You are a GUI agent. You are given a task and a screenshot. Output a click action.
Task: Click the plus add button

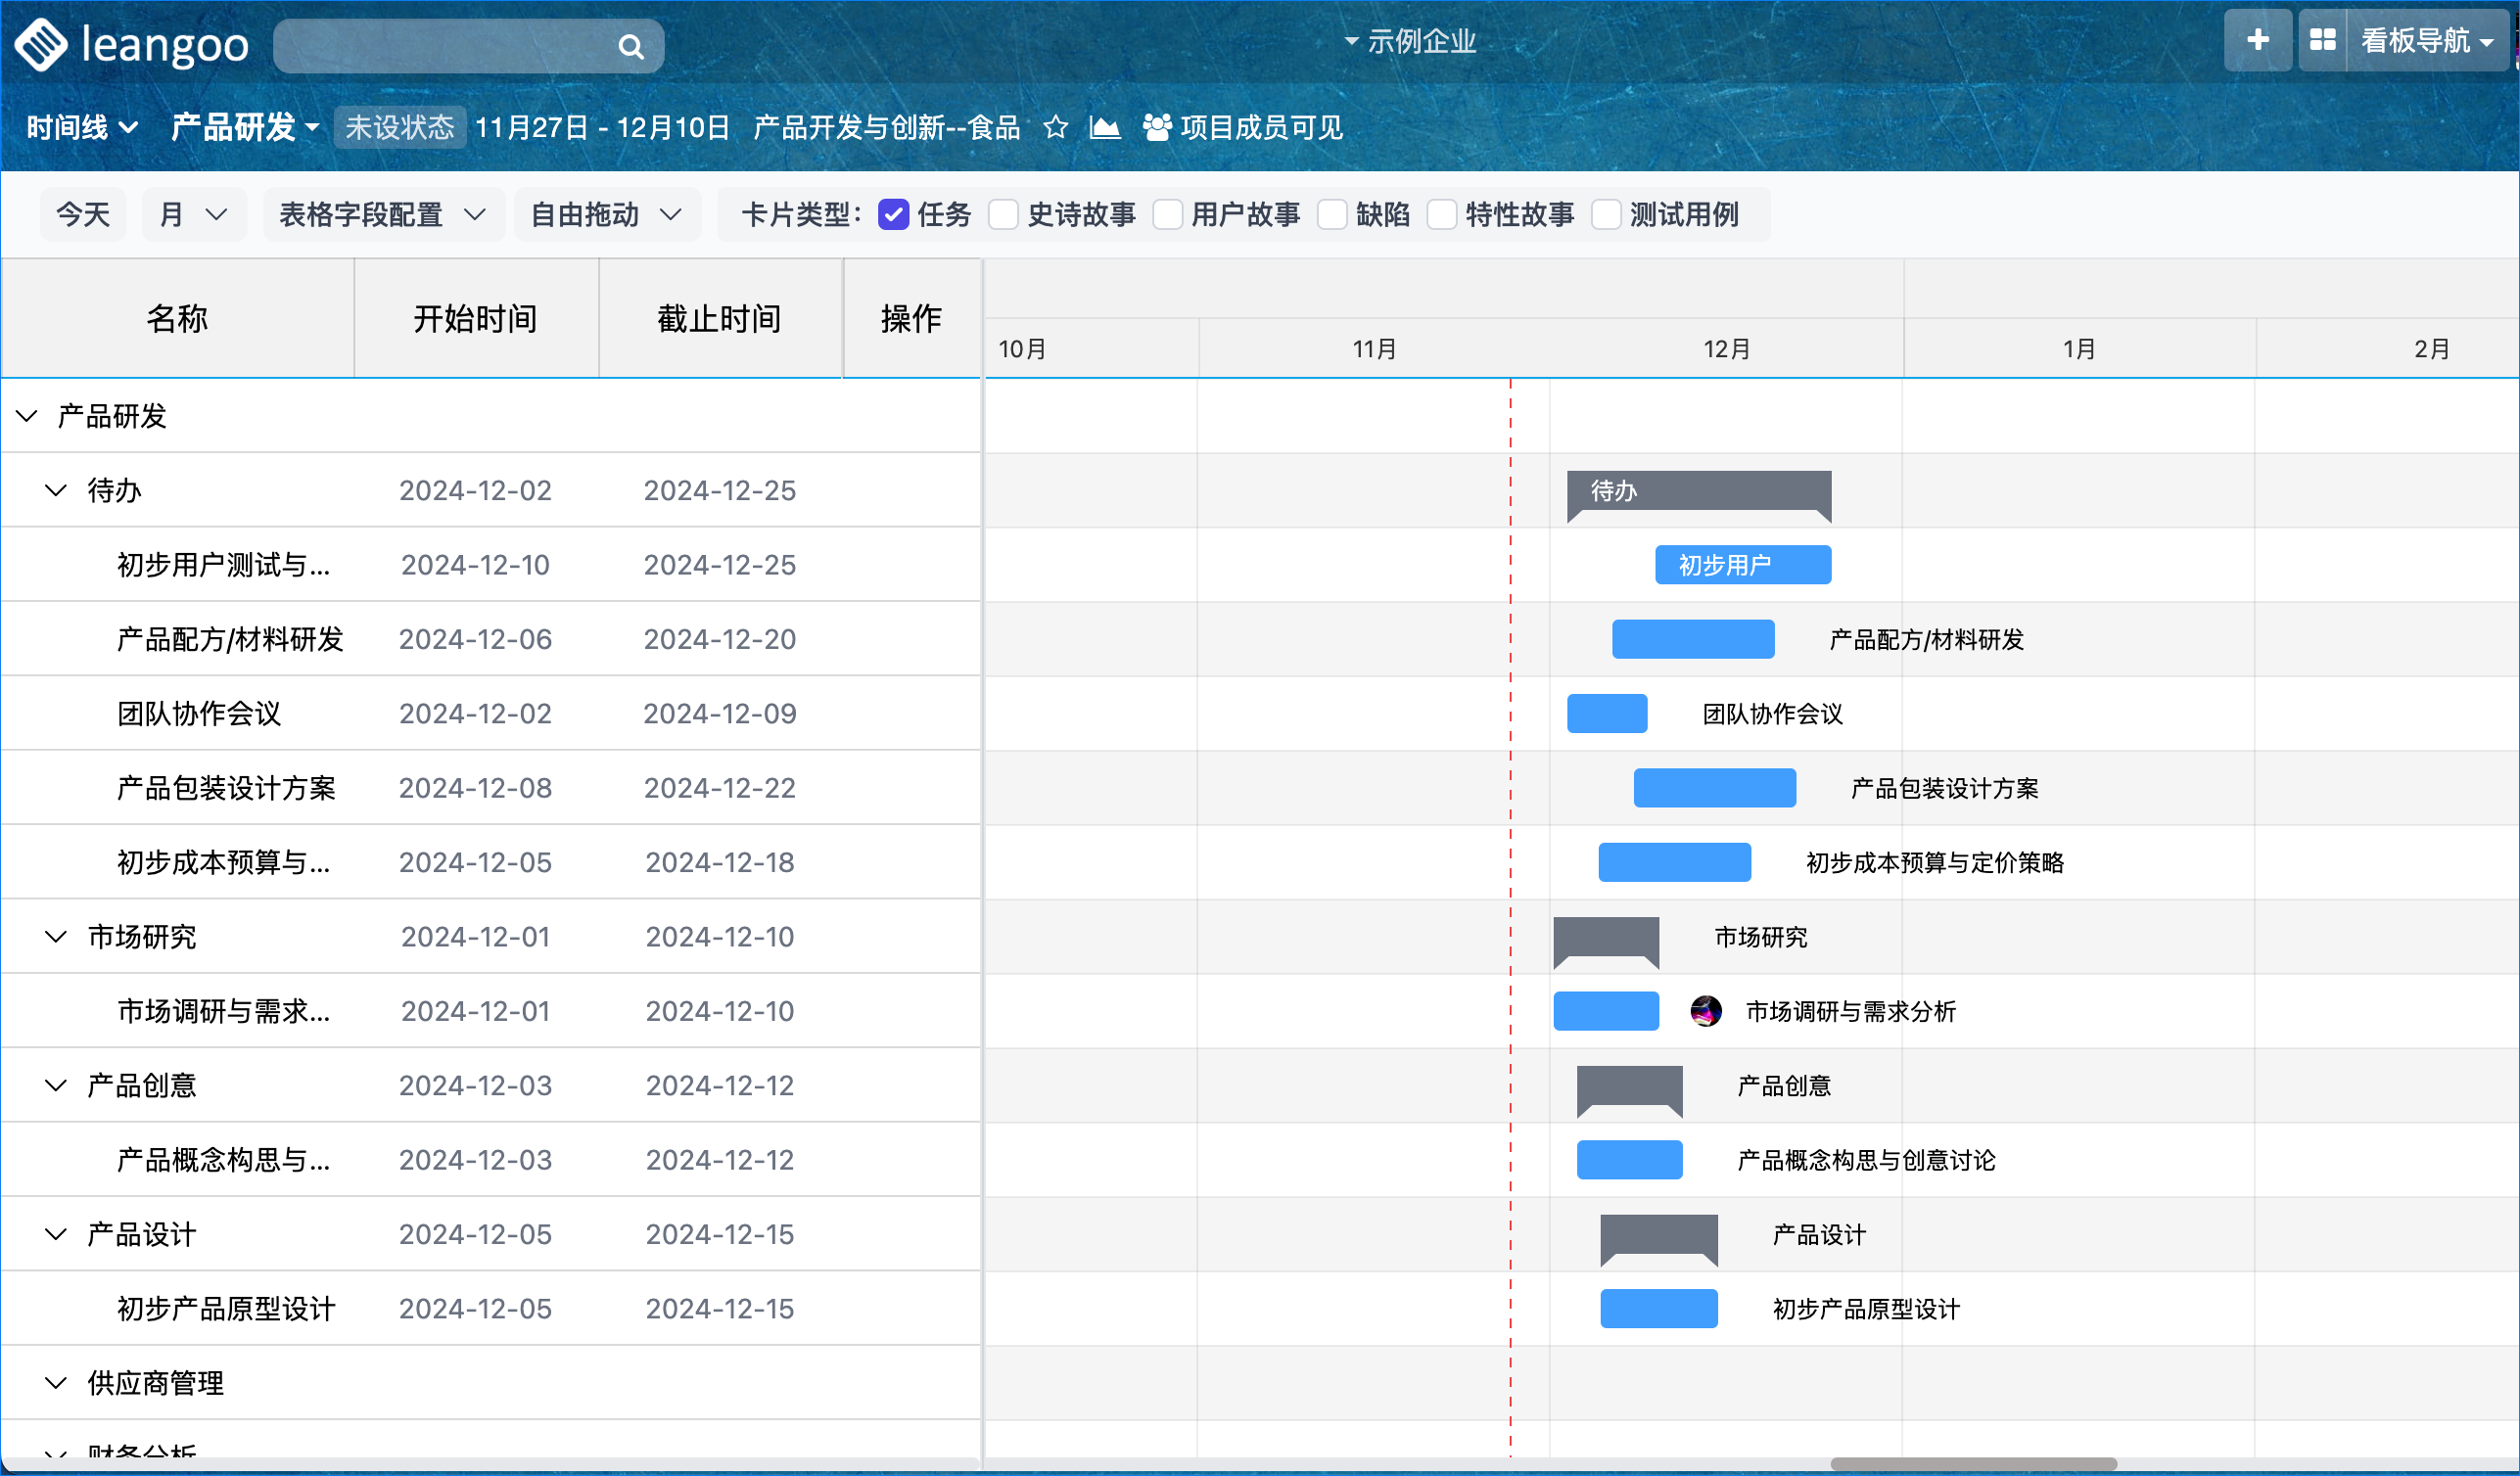[2257, 40]
